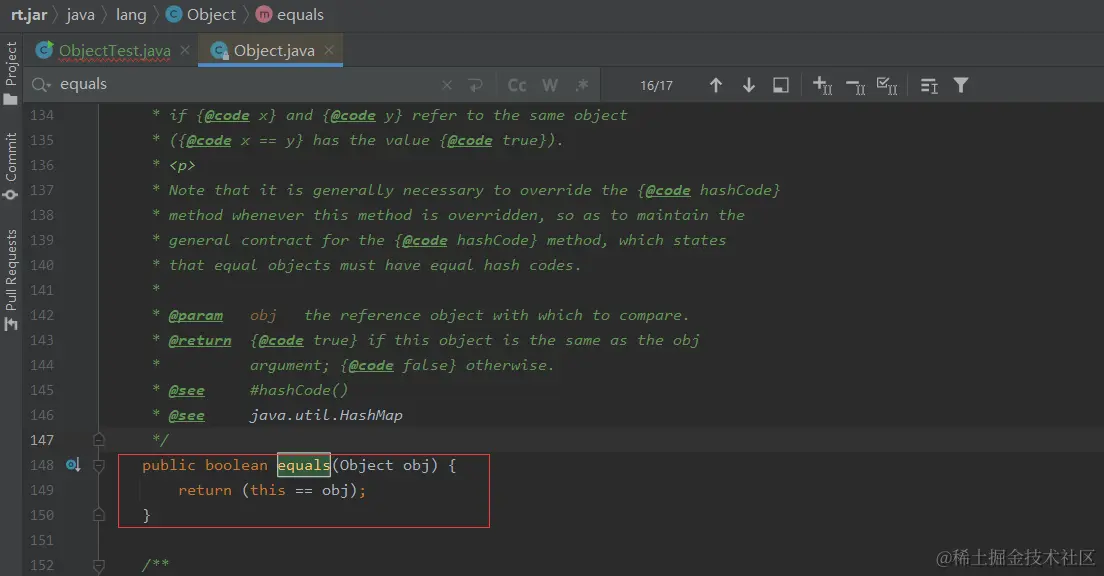
Task: Click the overridden method gutter icon at line 148
Action: click(x=73, y=465)
